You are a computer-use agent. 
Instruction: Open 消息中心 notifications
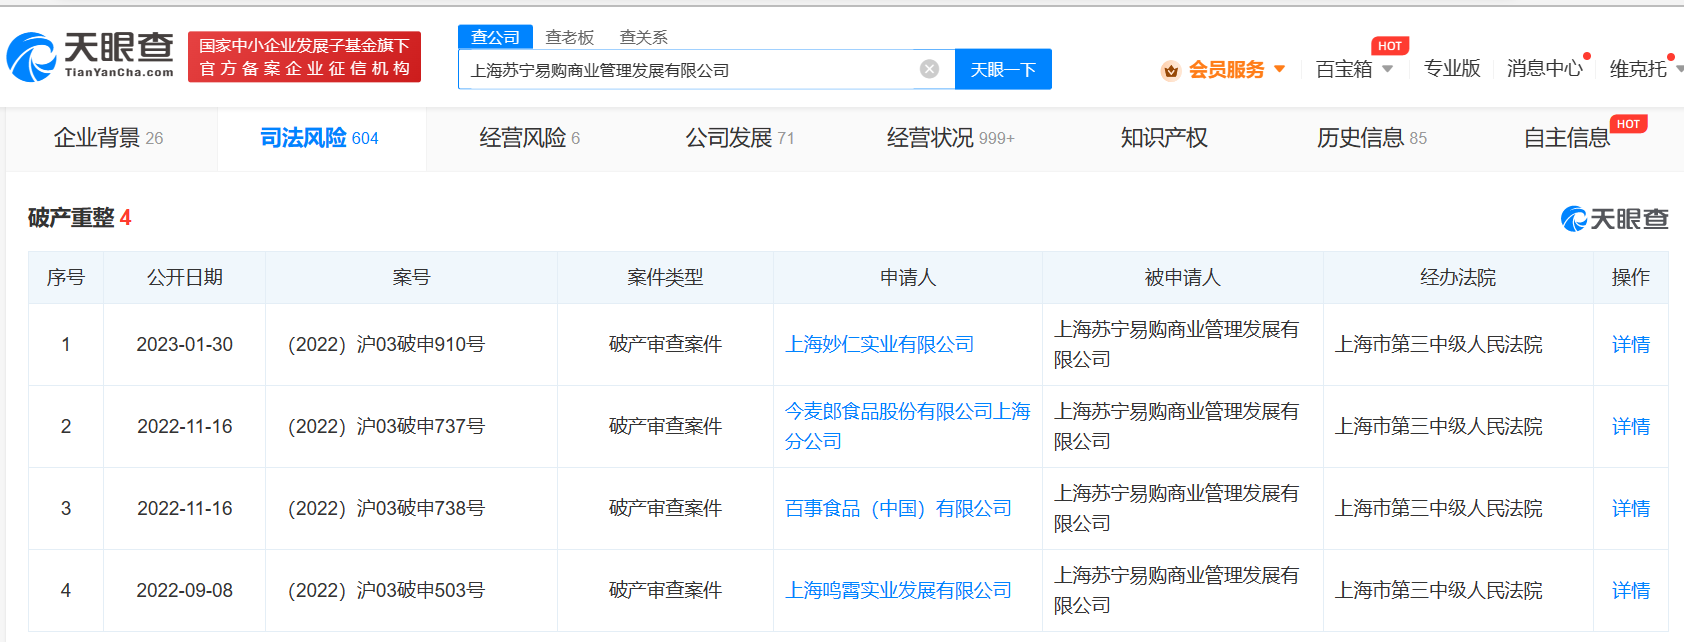[x=1544, y=69]
